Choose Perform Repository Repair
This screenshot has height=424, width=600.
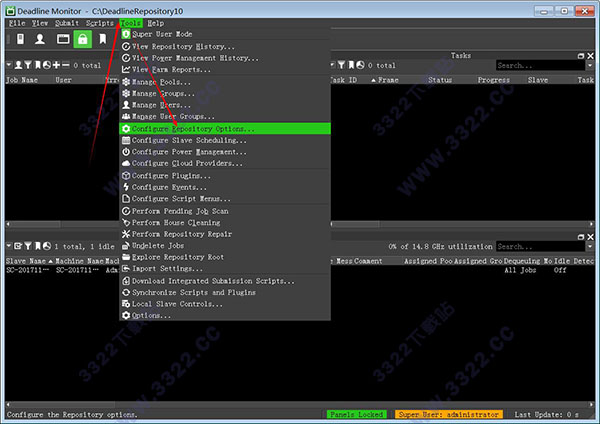225,234
